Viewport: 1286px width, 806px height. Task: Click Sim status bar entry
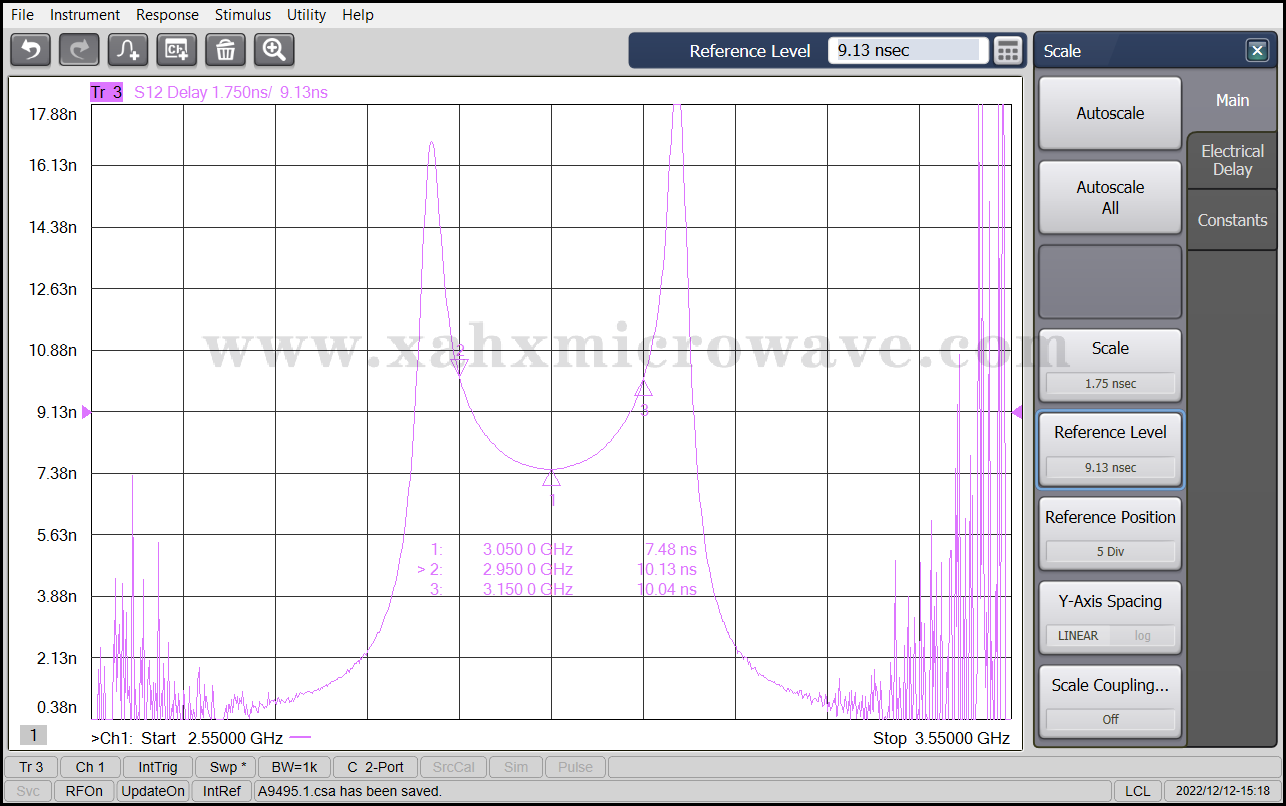516,767
